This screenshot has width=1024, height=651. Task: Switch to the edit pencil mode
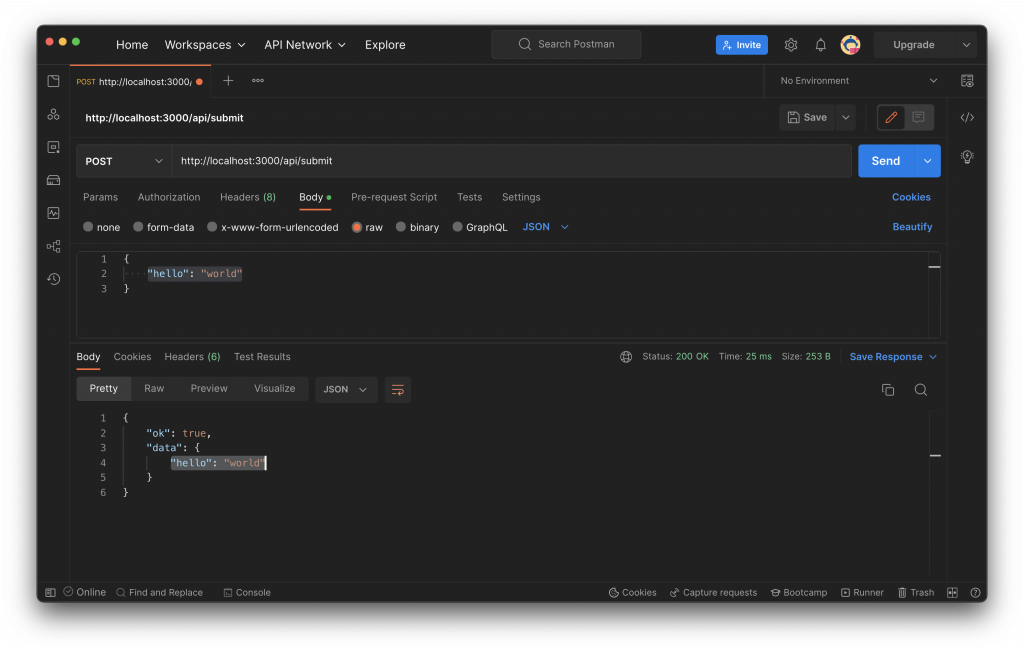(x=891, y=118)
